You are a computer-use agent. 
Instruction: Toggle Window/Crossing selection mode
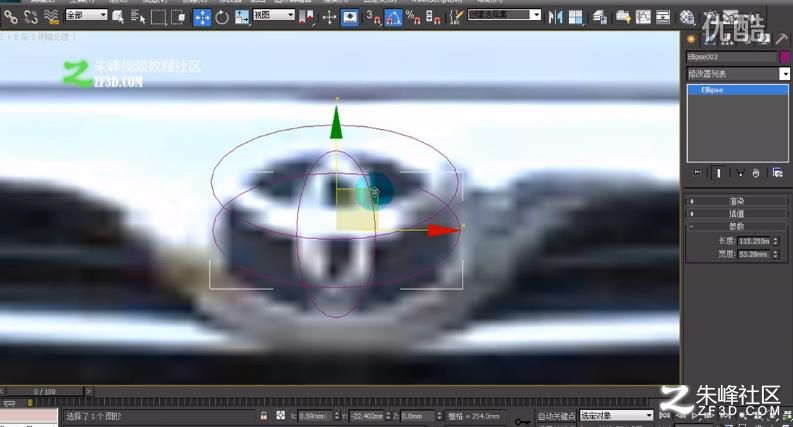click(x=179, y=17)
